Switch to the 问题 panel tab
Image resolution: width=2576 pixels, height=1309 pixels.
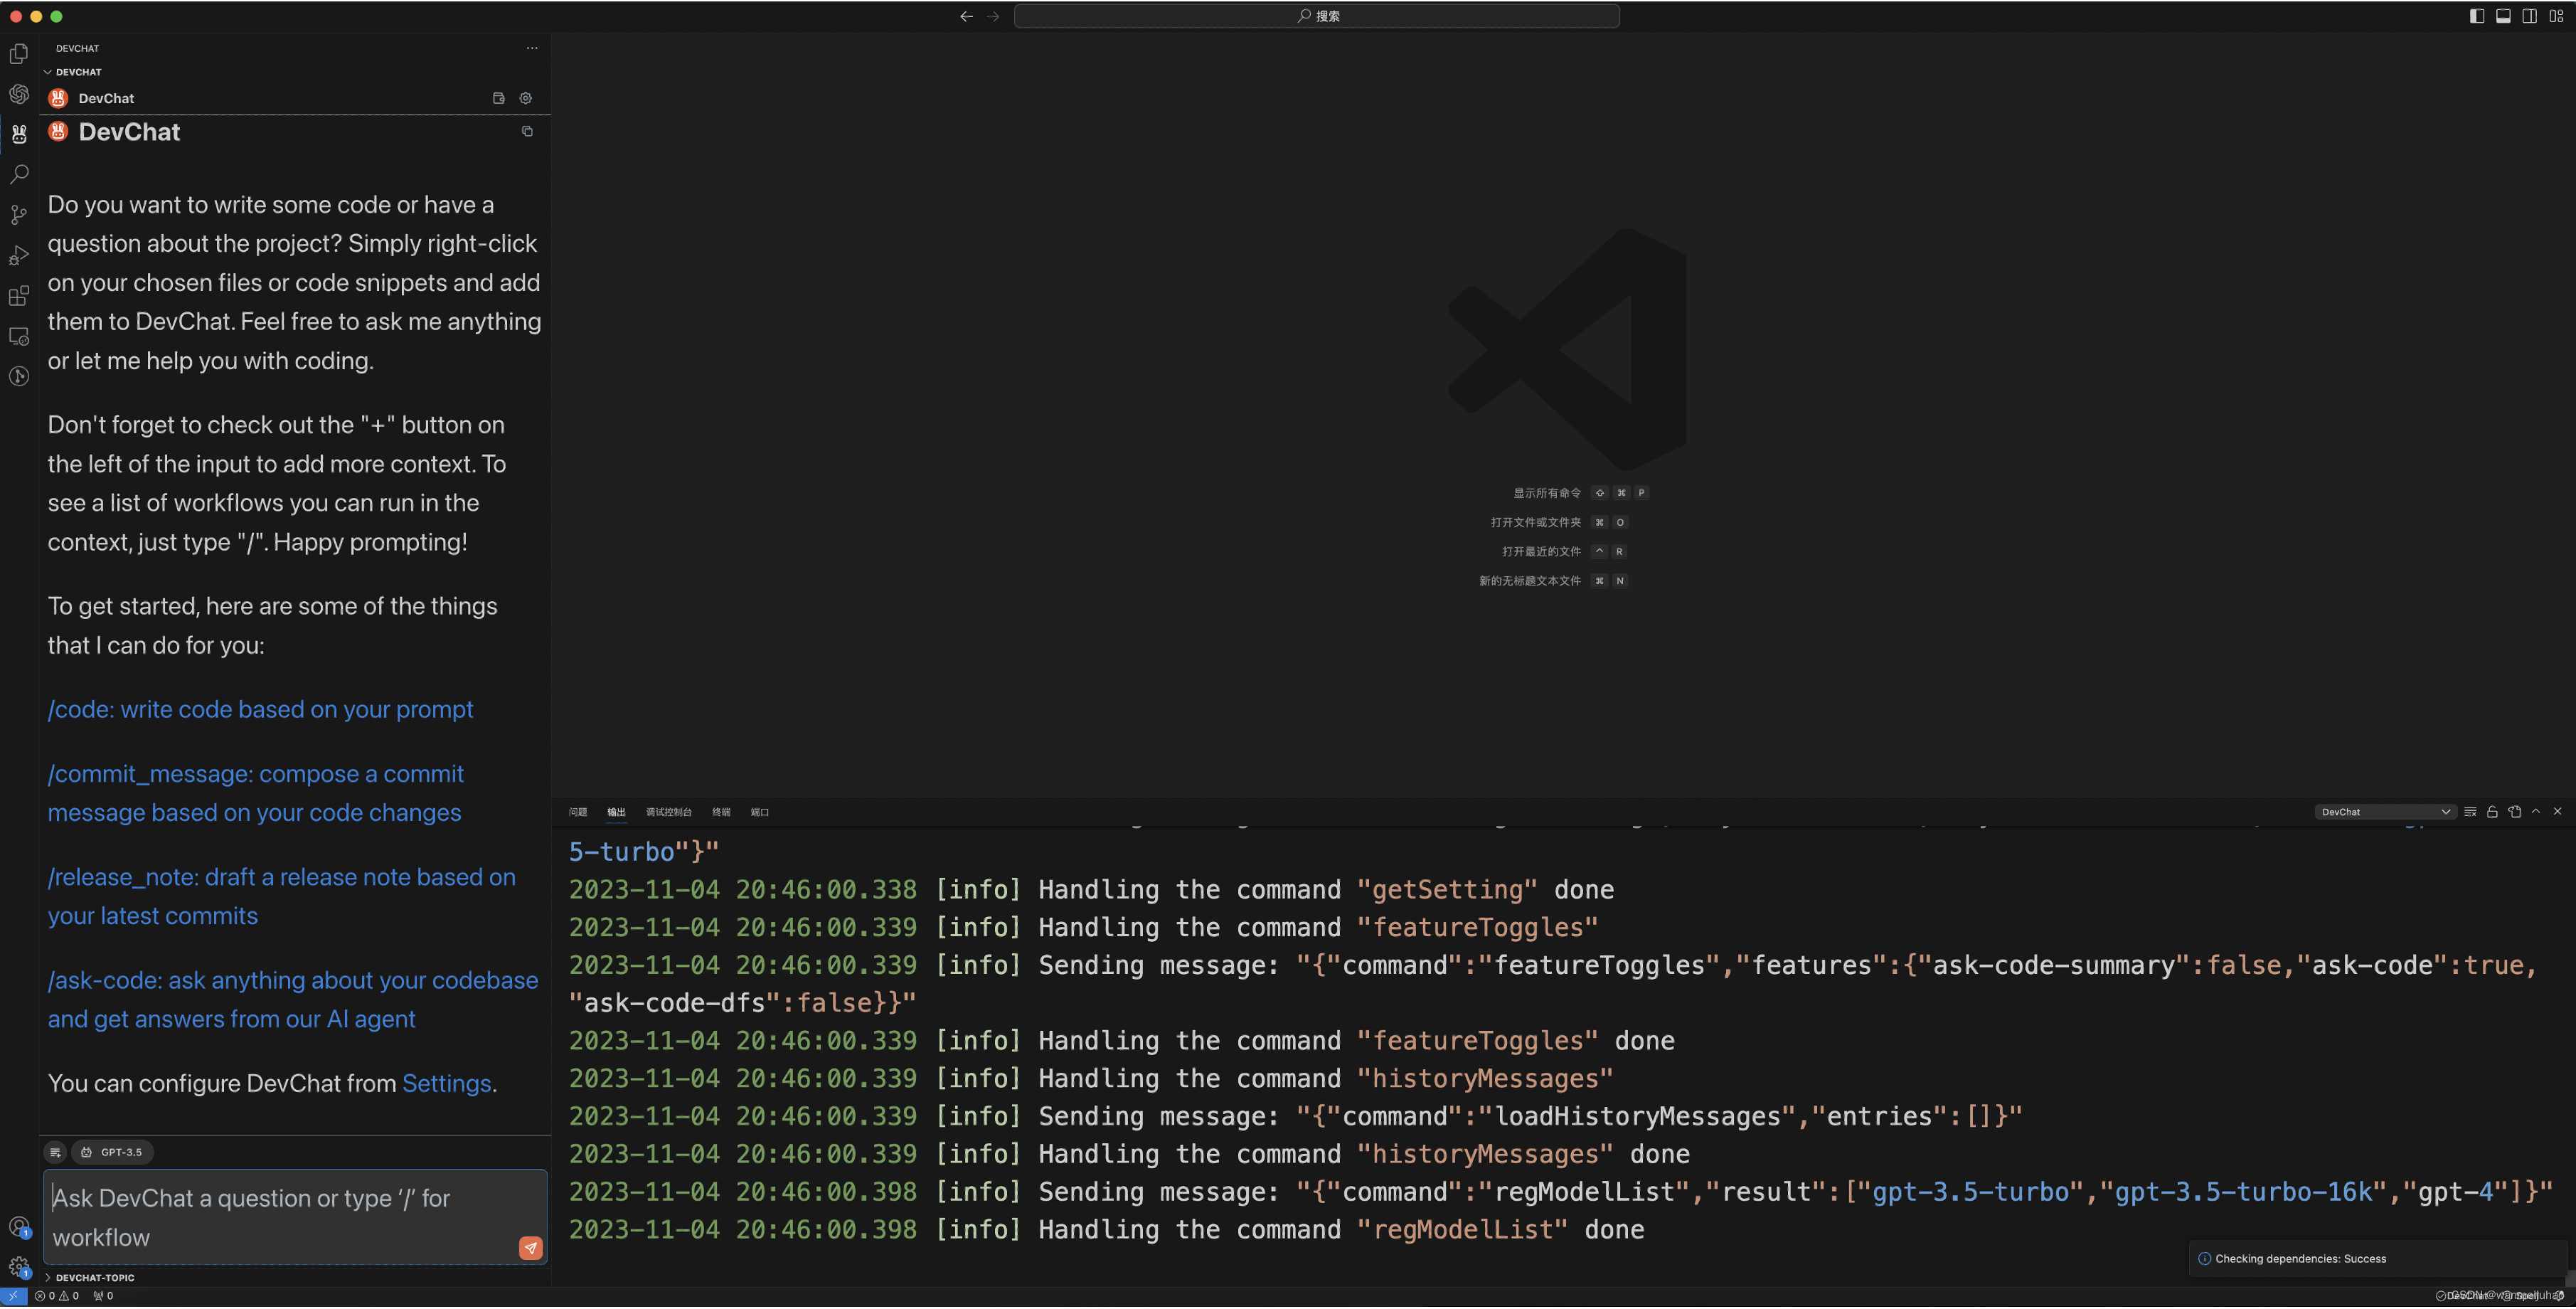coord(578,812)
